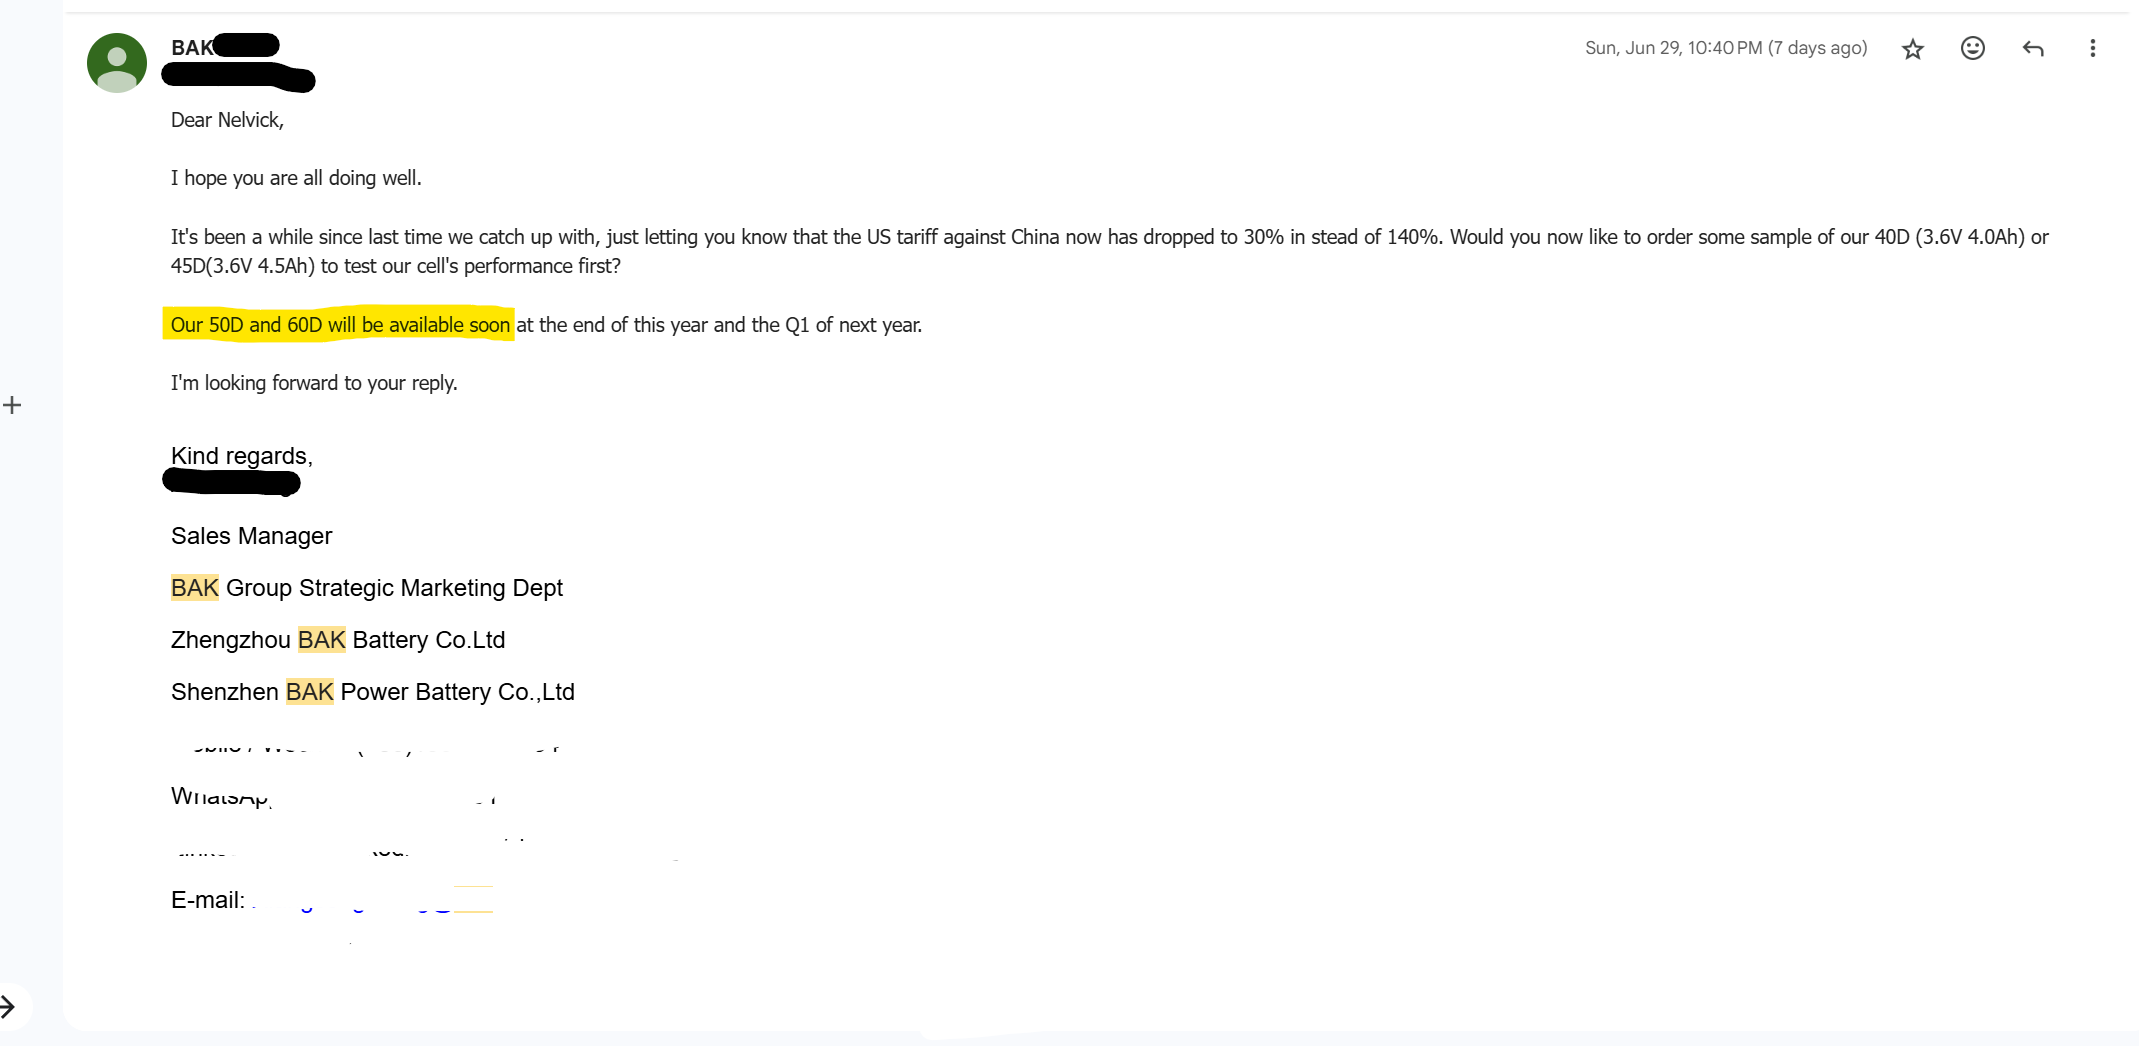Click the sender name starting with BAK

coord(224,47)
